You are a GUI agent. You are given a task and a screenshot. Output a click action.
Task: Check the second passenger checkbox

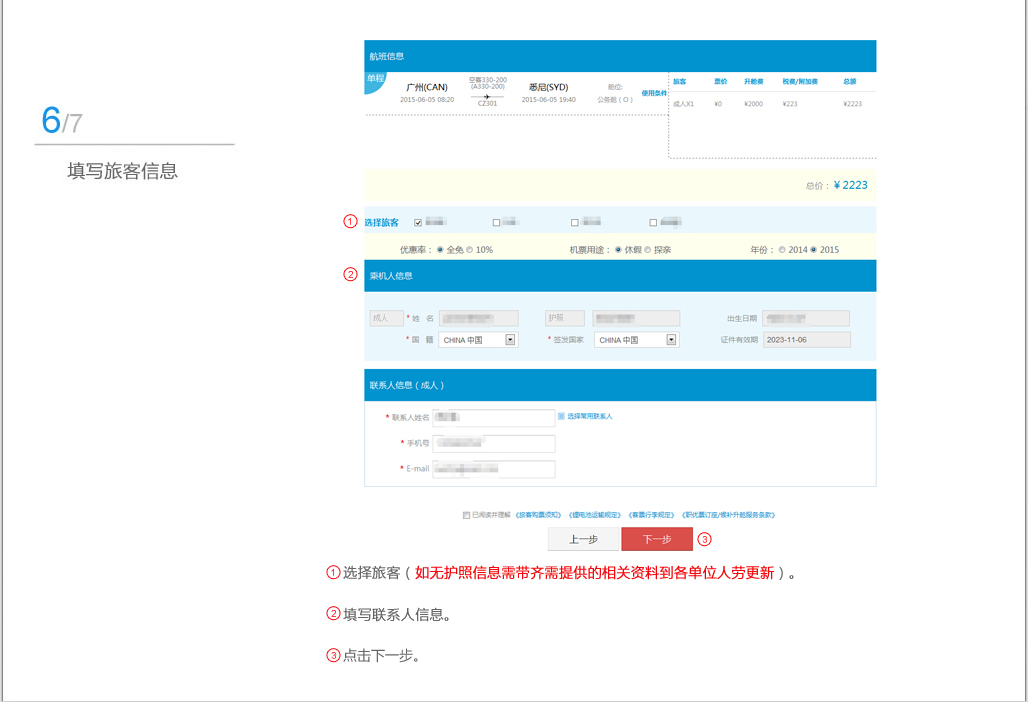click(494, 221)
